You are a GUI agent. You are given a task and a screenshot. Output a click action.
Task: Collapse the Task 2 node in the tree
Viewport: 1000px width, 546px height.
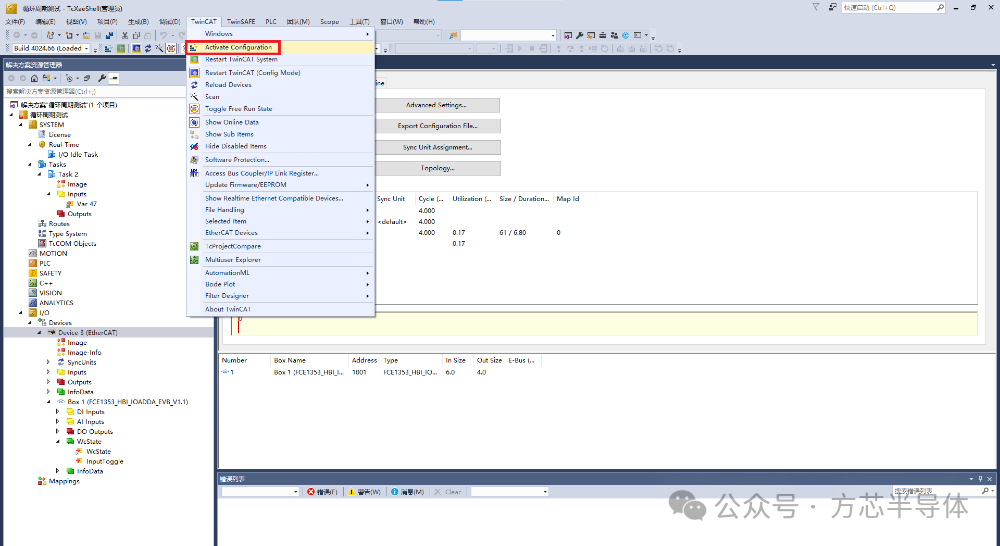pos(40,174)
